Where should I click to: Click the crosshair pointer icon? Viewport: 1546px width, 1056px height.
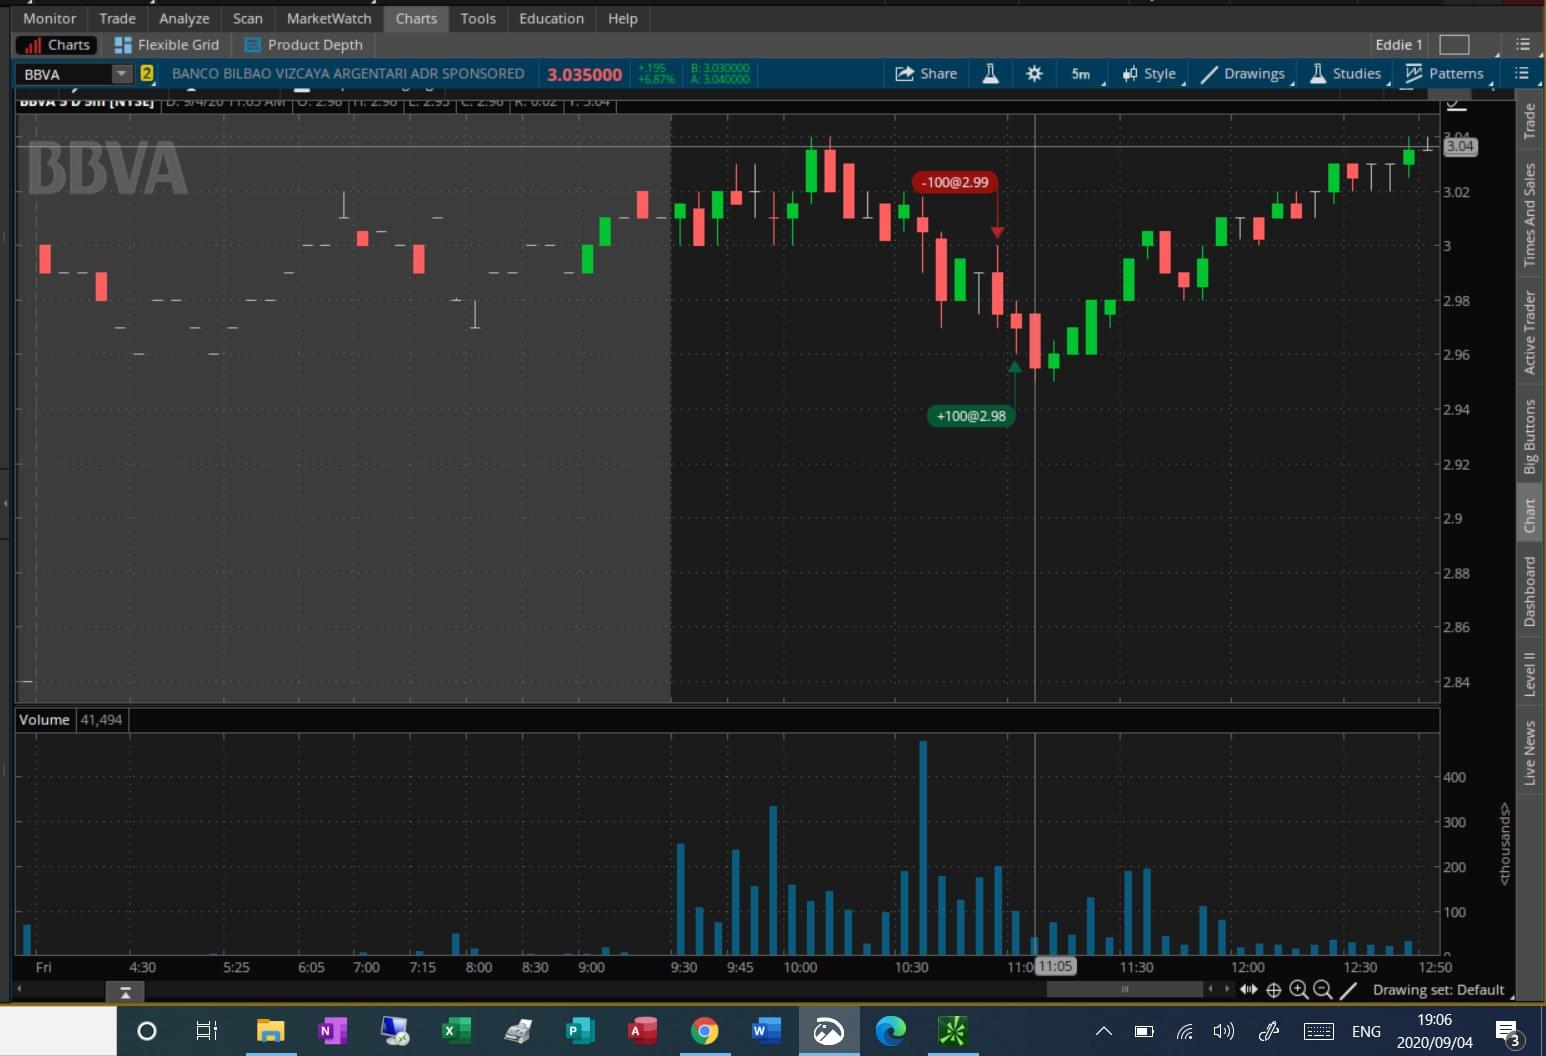click(1274, 990)
